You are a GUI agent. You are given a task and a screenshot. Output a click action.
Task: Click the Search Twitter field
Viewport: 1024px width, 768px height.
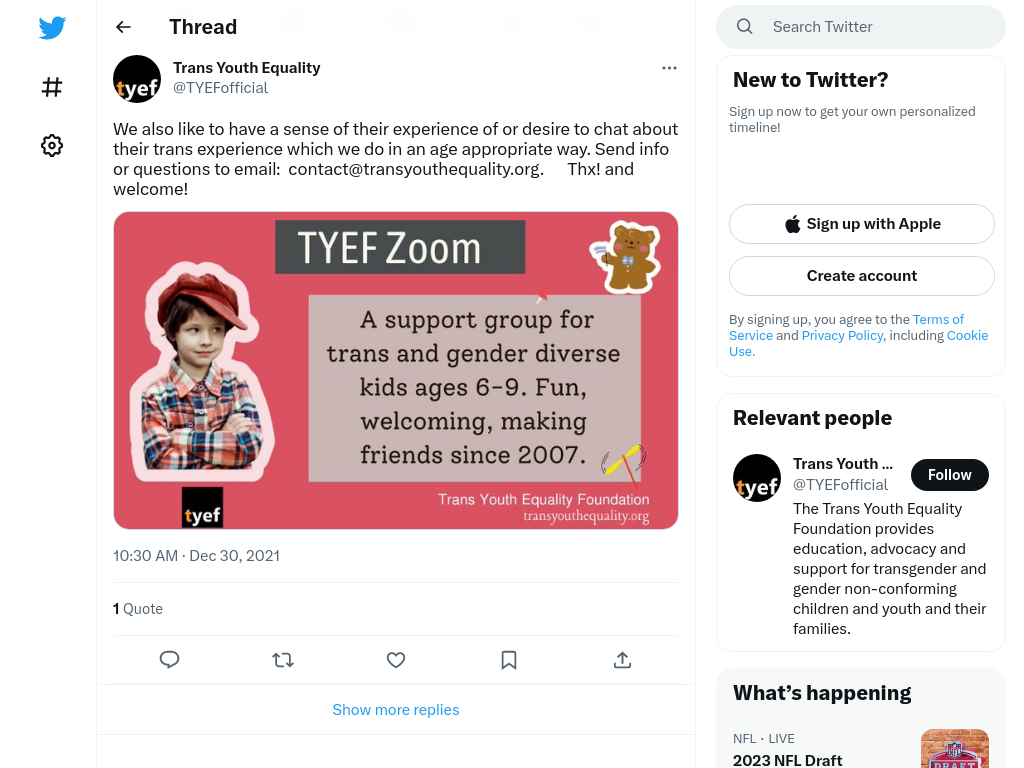tap(861, 27)
